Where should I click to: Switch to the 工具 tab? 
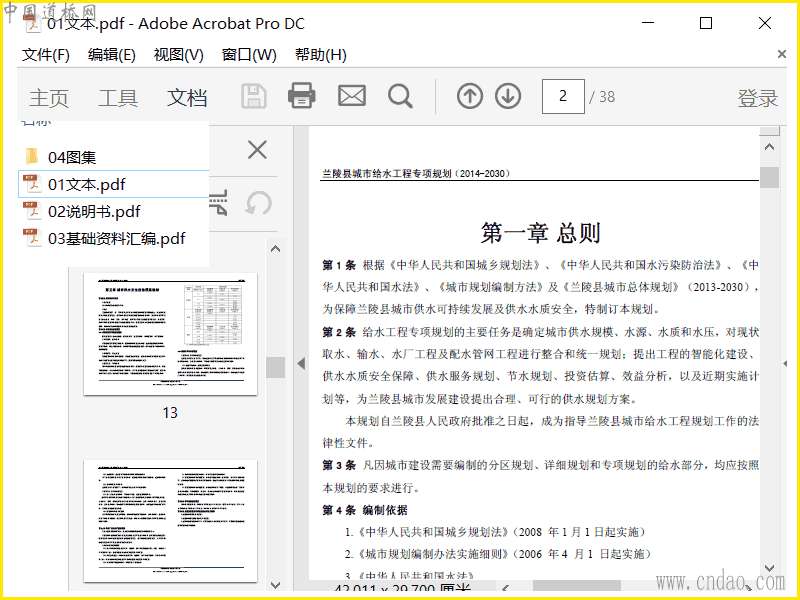118,97
